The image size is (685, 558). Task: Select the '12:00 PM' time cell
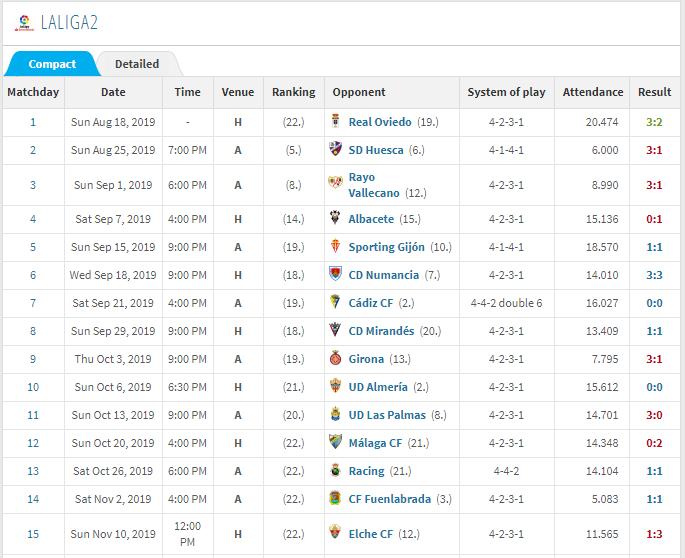[x=187, y=534]
